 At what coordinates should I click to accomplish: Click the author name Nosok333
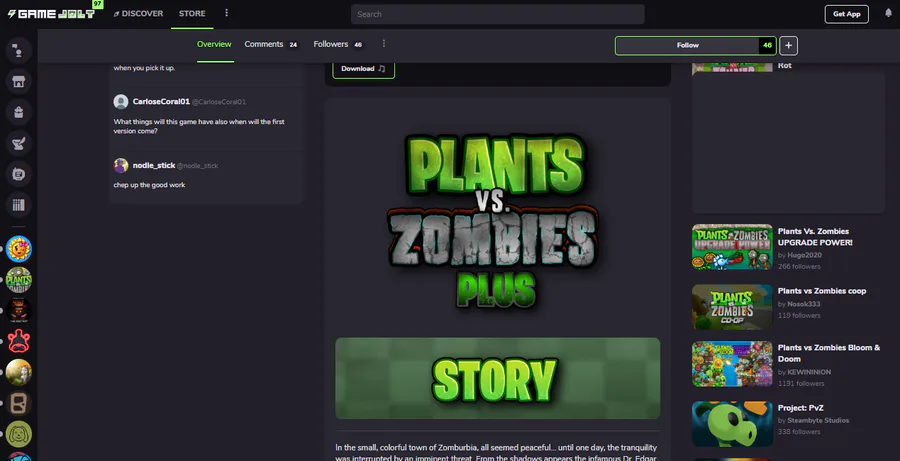click(x=804, y=304)
